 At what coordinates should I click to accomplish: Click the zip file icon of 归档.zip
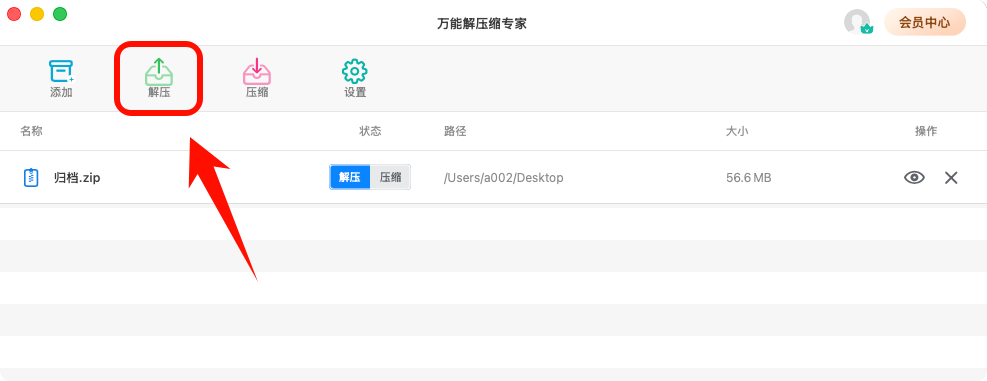pos(31,178)
